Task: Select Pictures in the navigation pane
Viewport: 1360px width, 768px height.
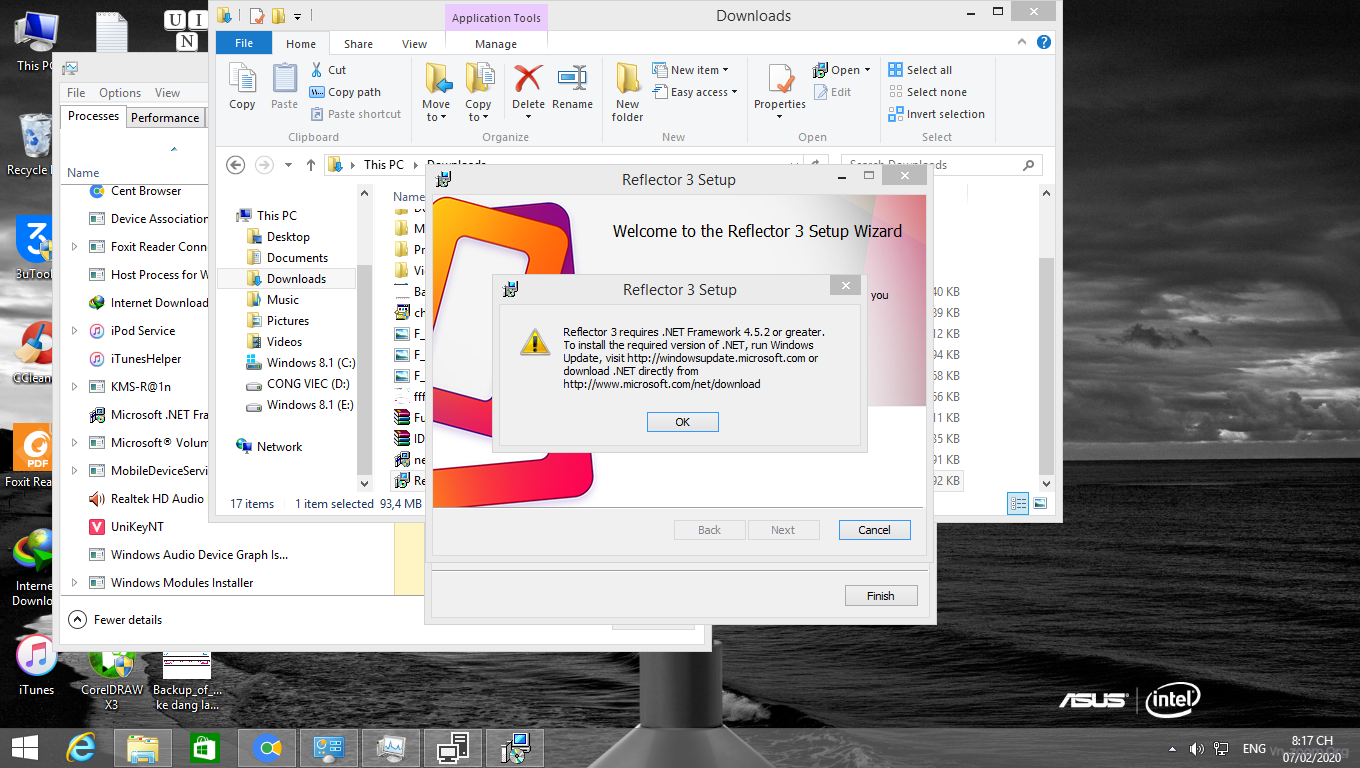Action: 288,321
